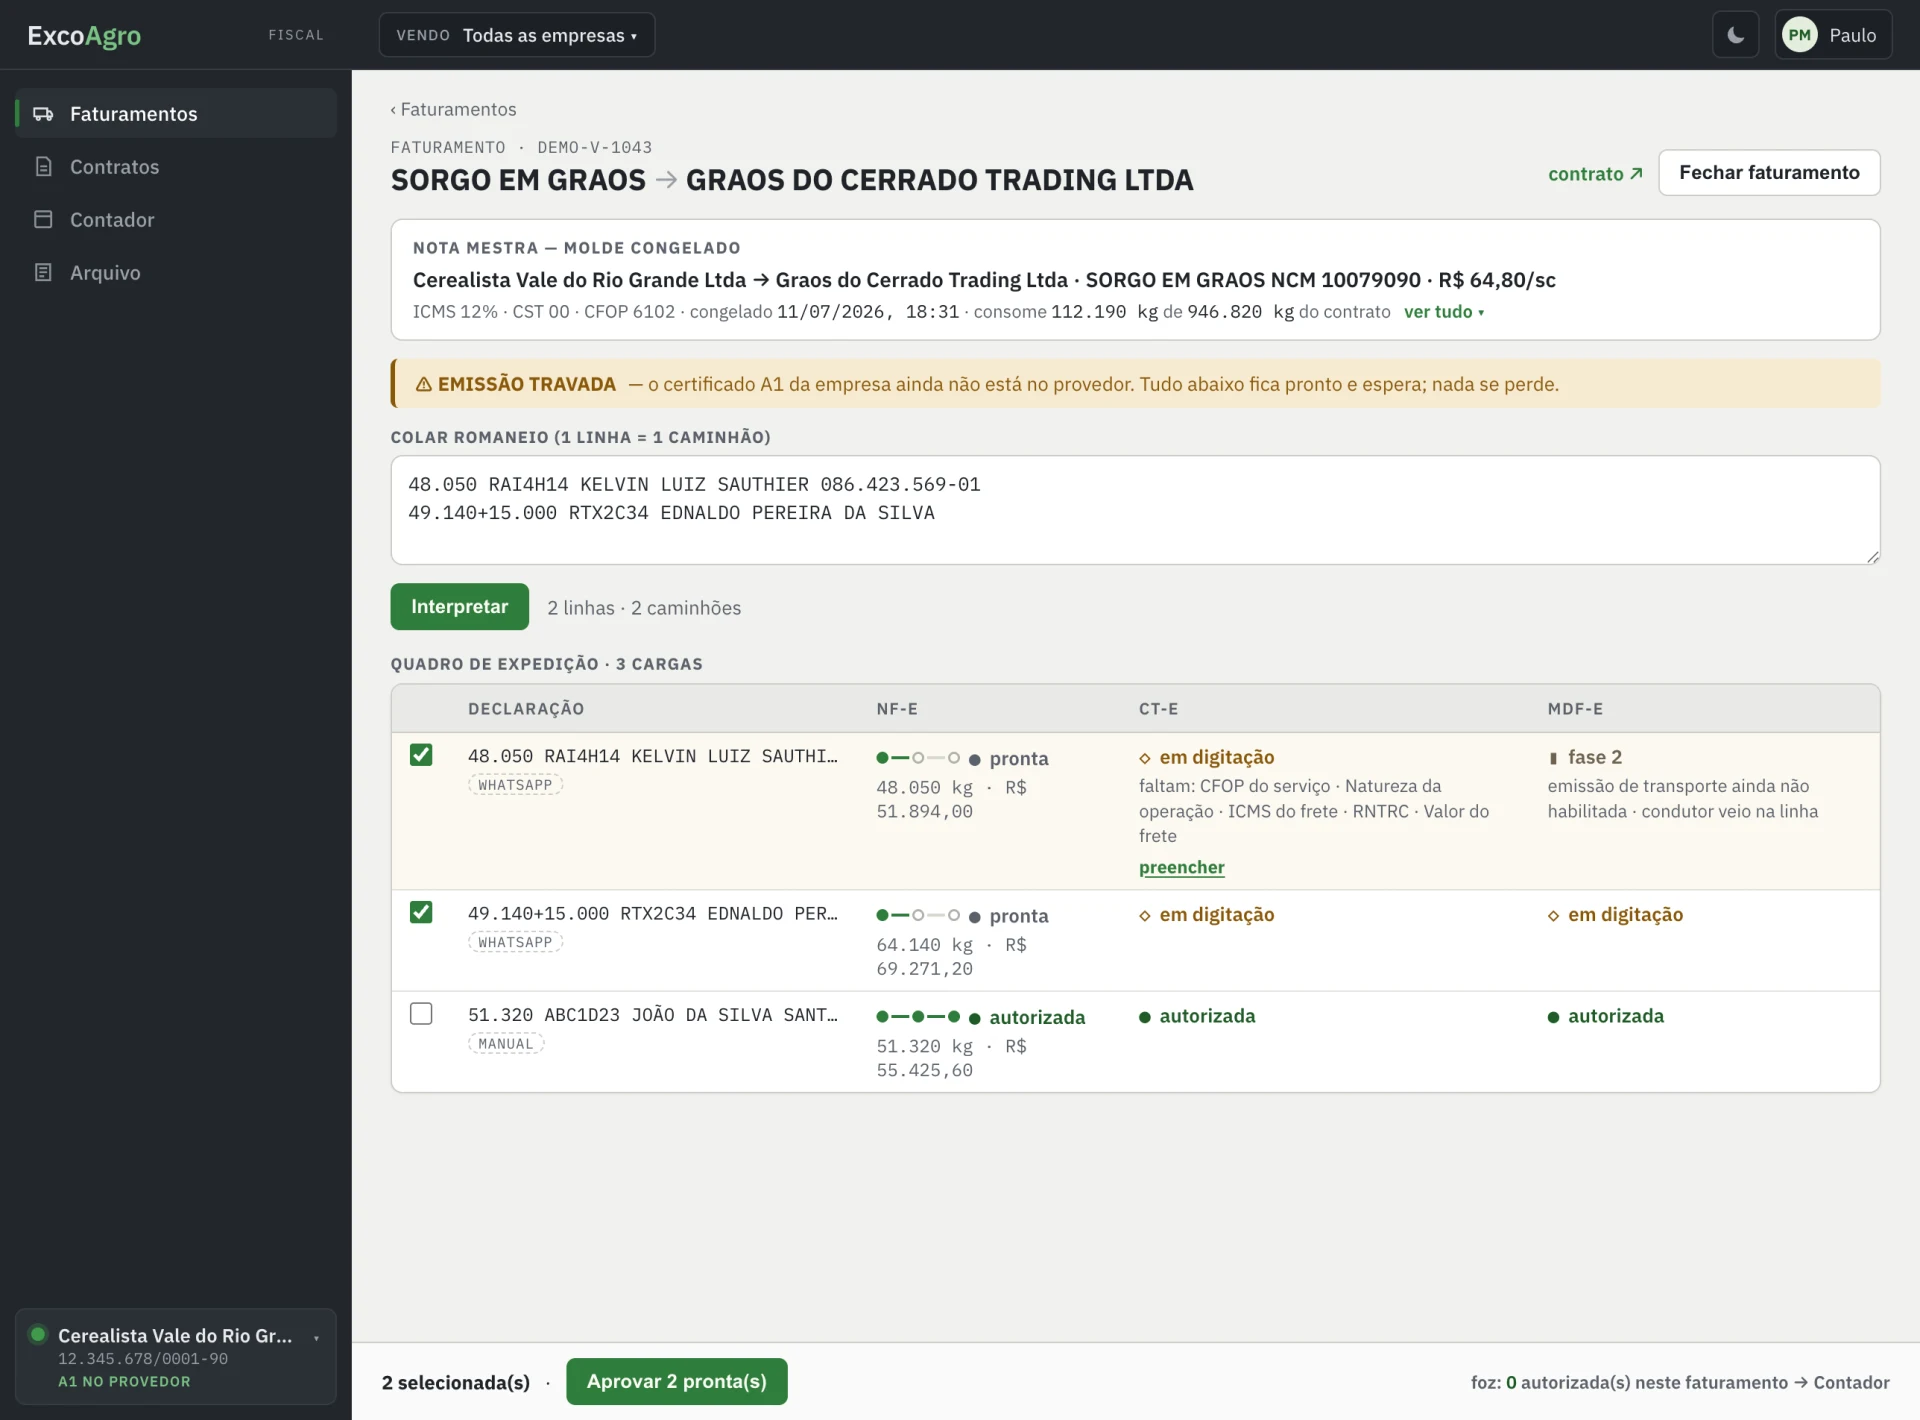Image resolution: width=1920 pixels, height=1420 pixels.
Task: Click the fase 2 bar icon
Action: pos(1553,759)
